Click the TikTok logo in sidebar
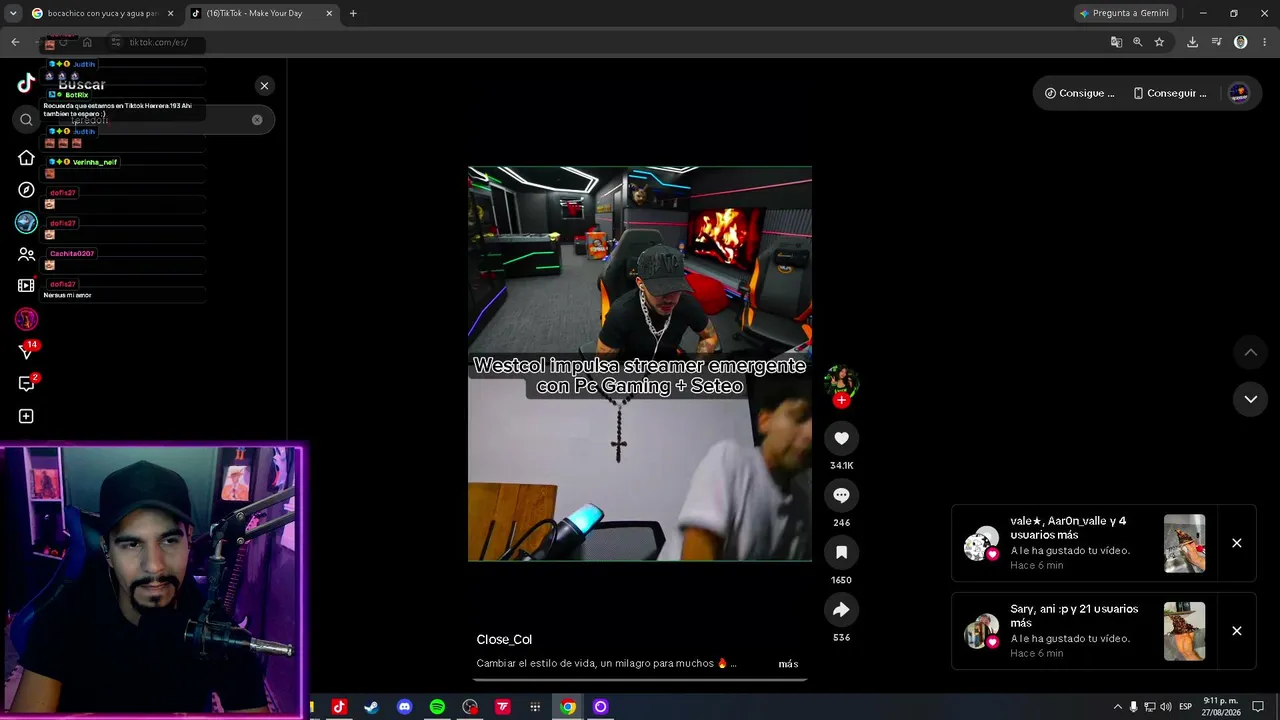 26,83
